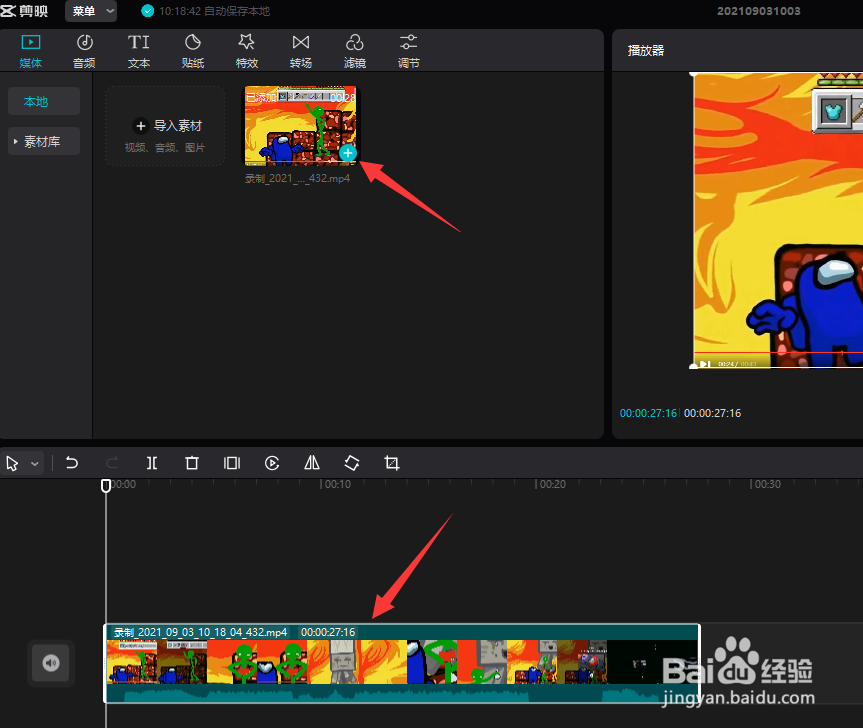863x728 pixels.
Task: Select the imported video thumbnail
Action: [301, 125]
